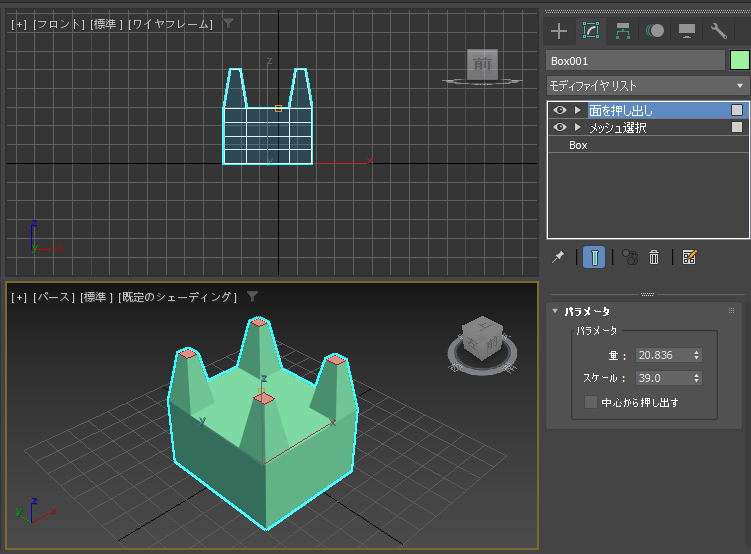Open the モディファイヤリスト dropdown
This screenshot has width=751, height=554.
click(x=647, y=86)
